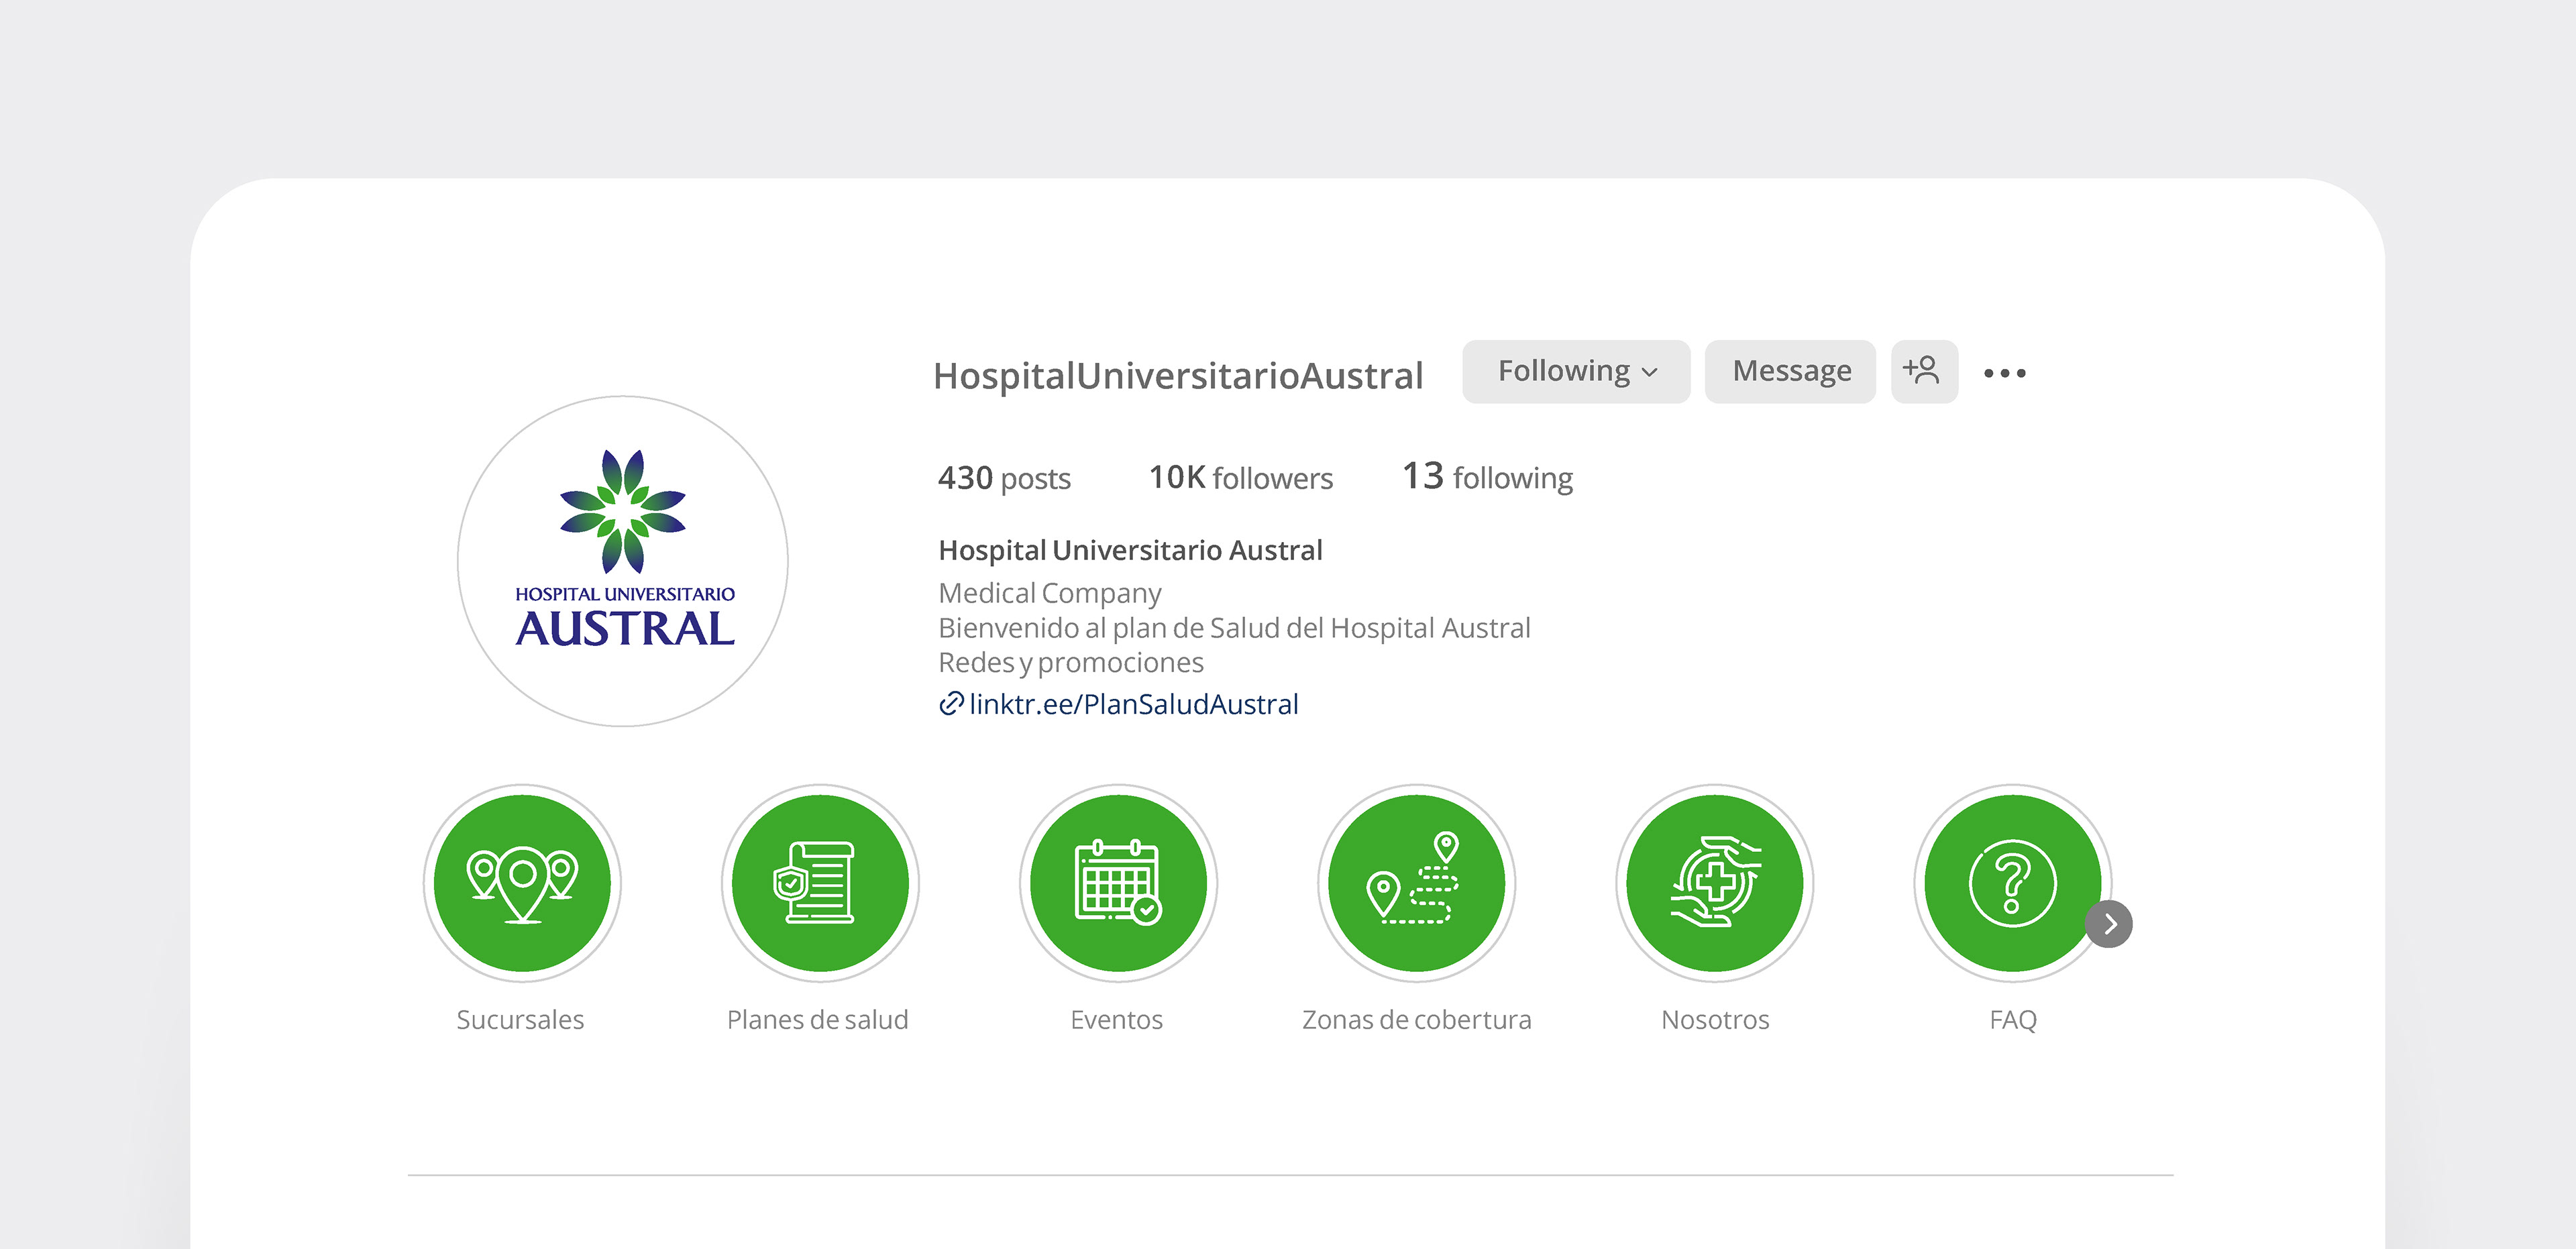Screen dimensions: 2576x1249
Task: Click the next arrow for more highlights
Action: pyautogui.click(x=2109, y=924)
